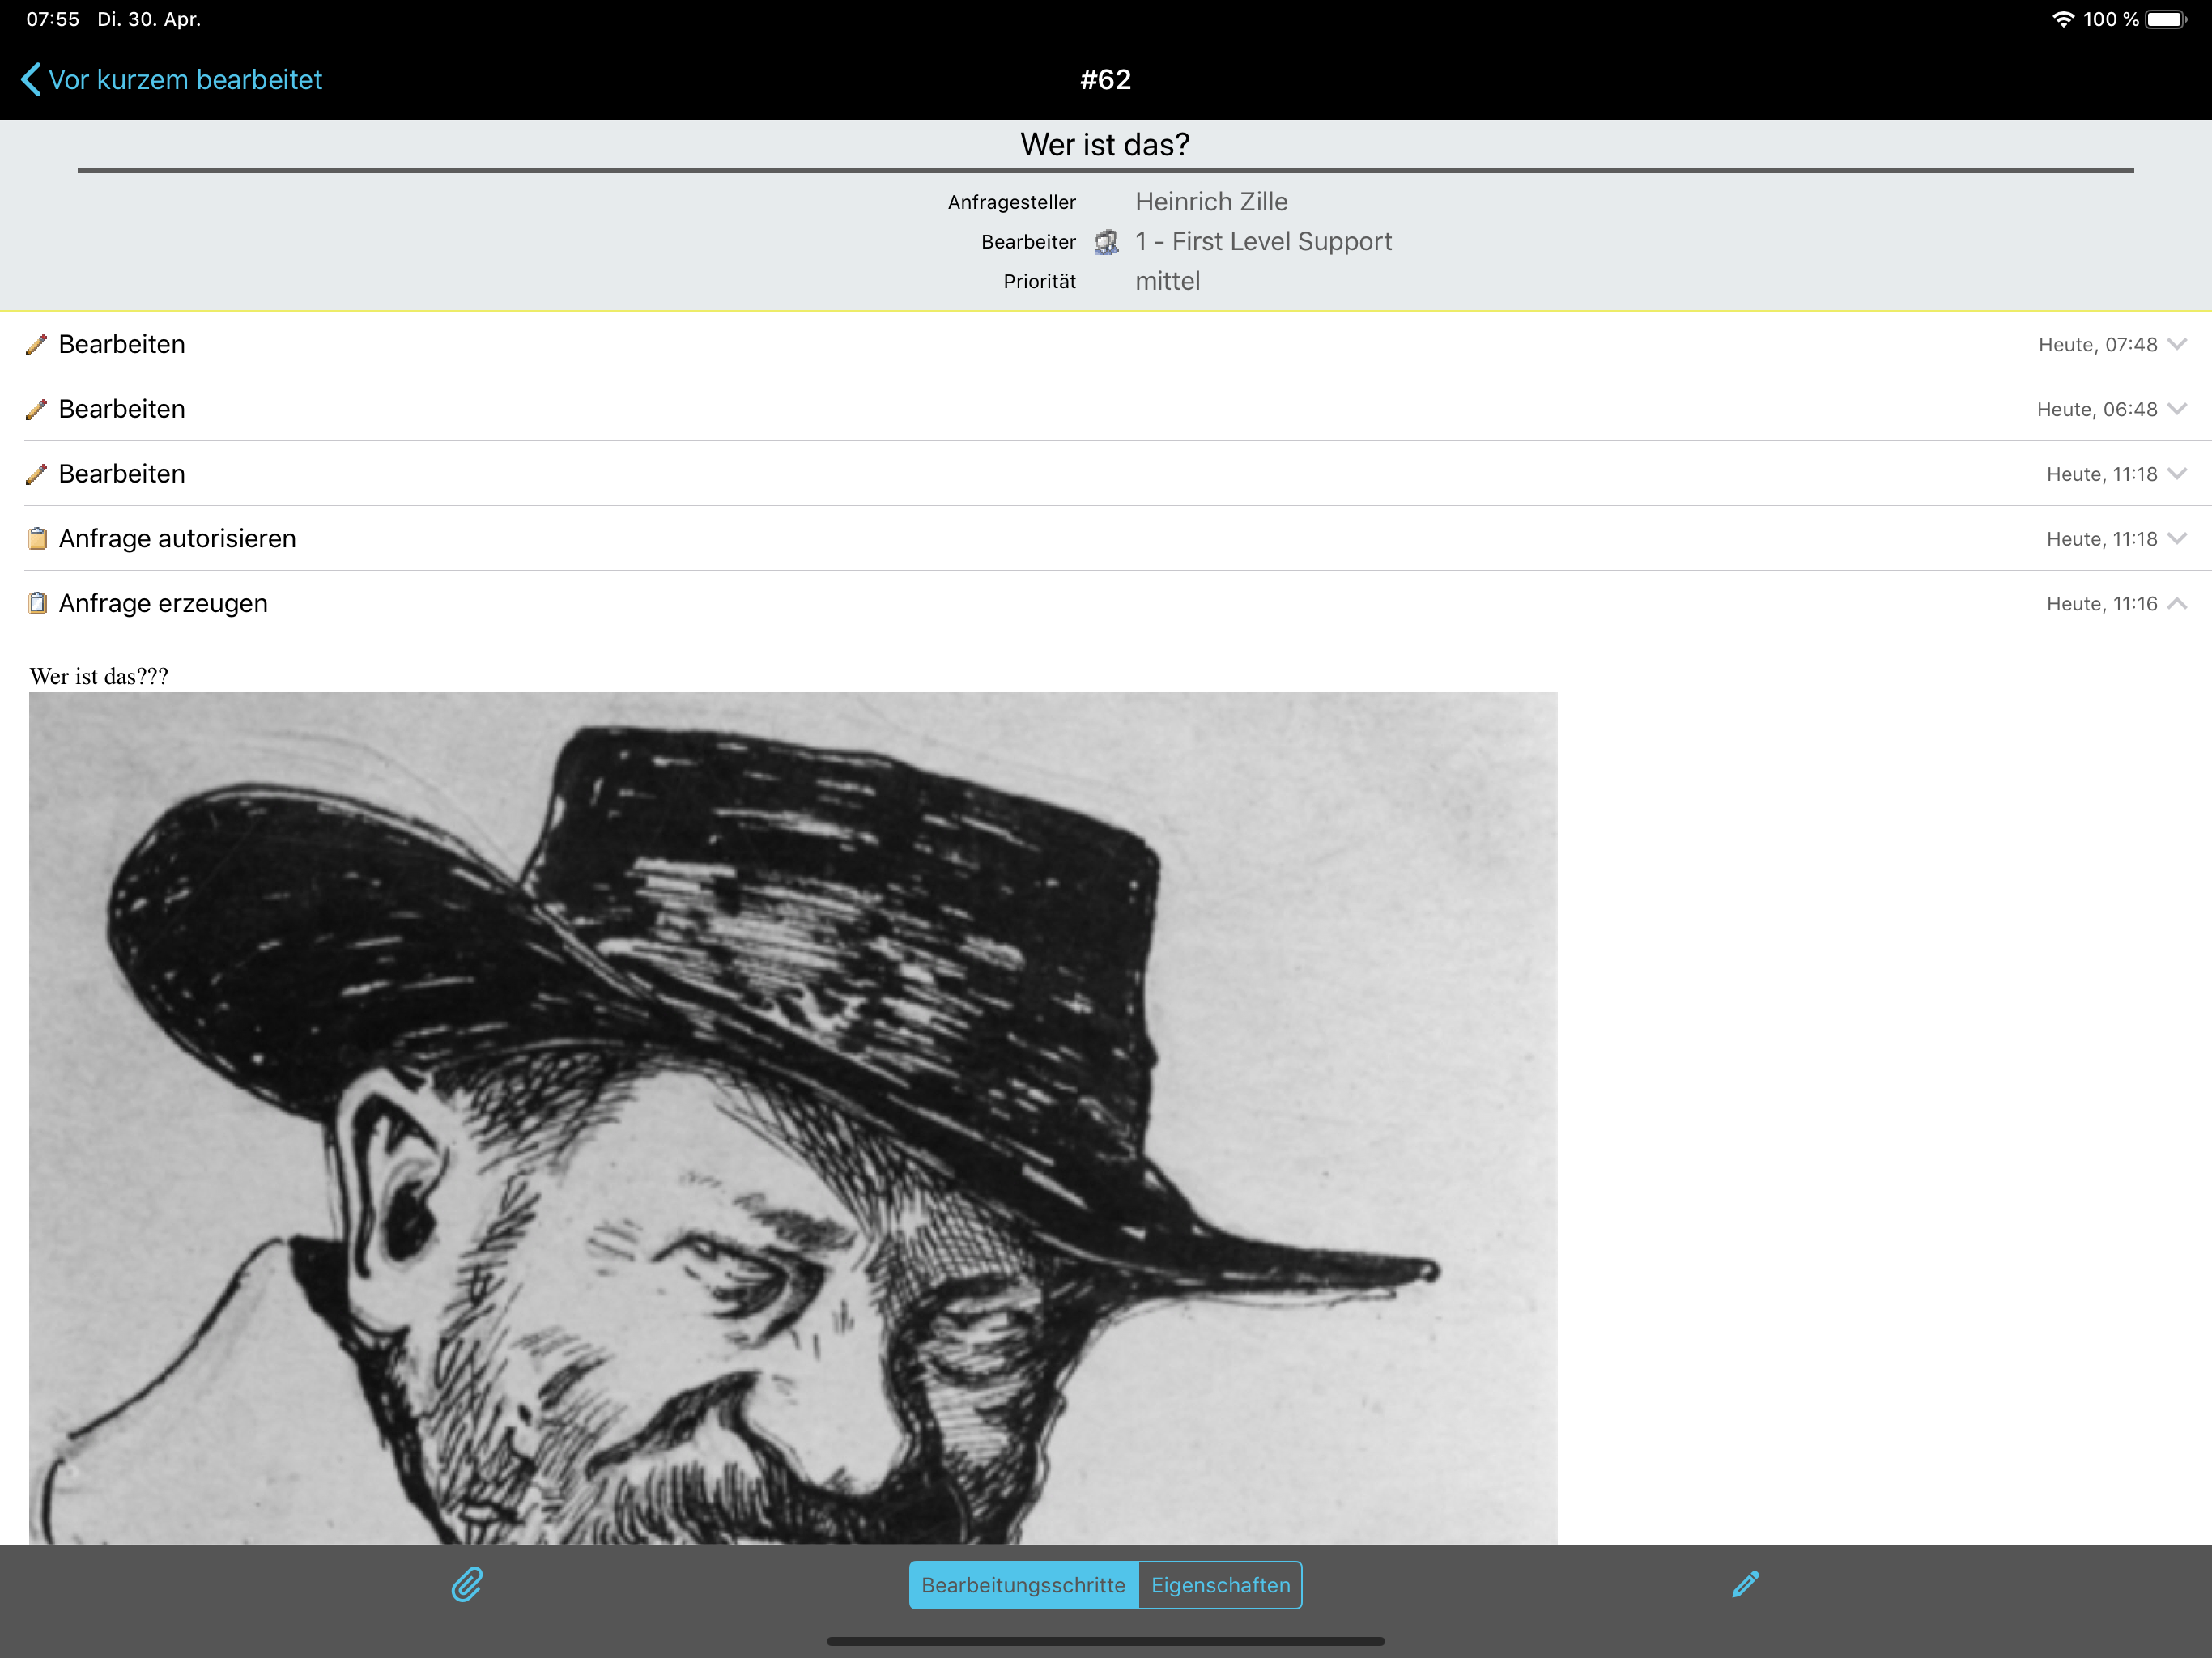Click timestamp Heute, 06:48

(x=2096, y=410)
